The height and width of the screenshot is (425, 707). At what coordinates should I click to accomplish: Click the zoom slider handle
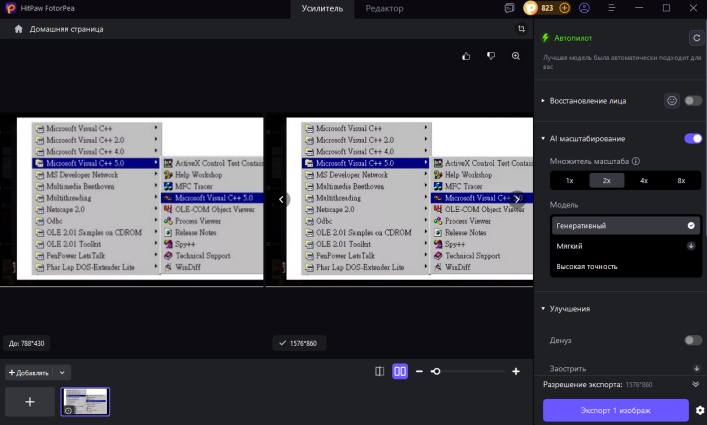436,371
